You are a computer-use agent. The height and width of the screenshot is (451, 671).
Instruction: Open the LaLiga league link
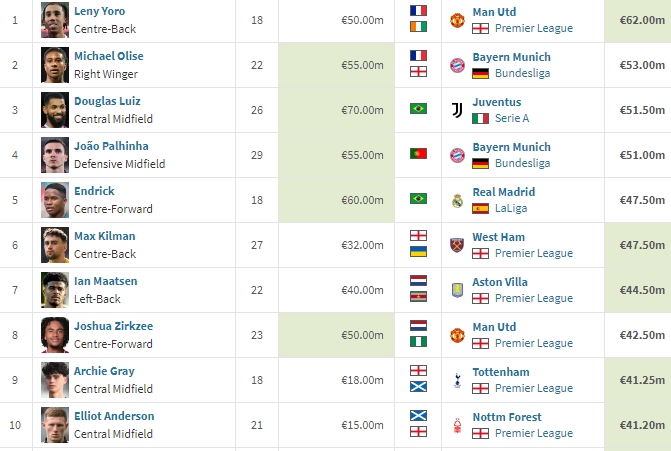(511, 208)
